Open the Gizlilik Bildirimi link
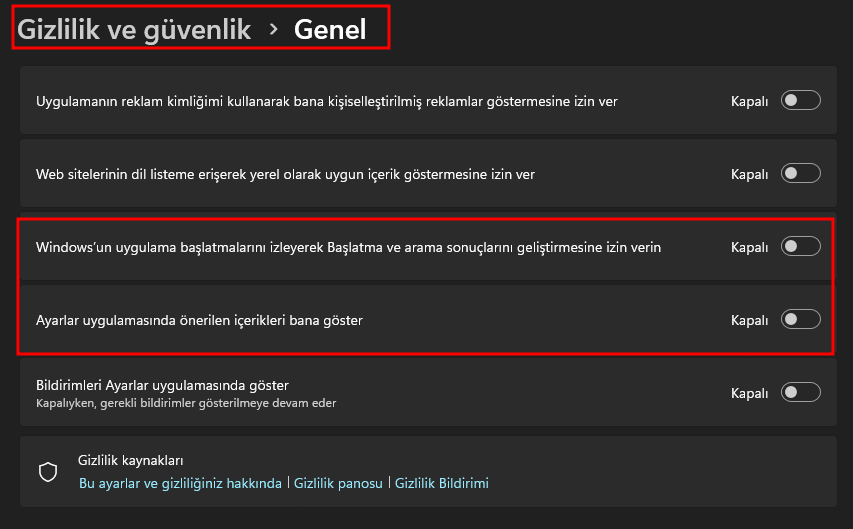This screenshot has height=529, width=853. click(x=442, y=483)
